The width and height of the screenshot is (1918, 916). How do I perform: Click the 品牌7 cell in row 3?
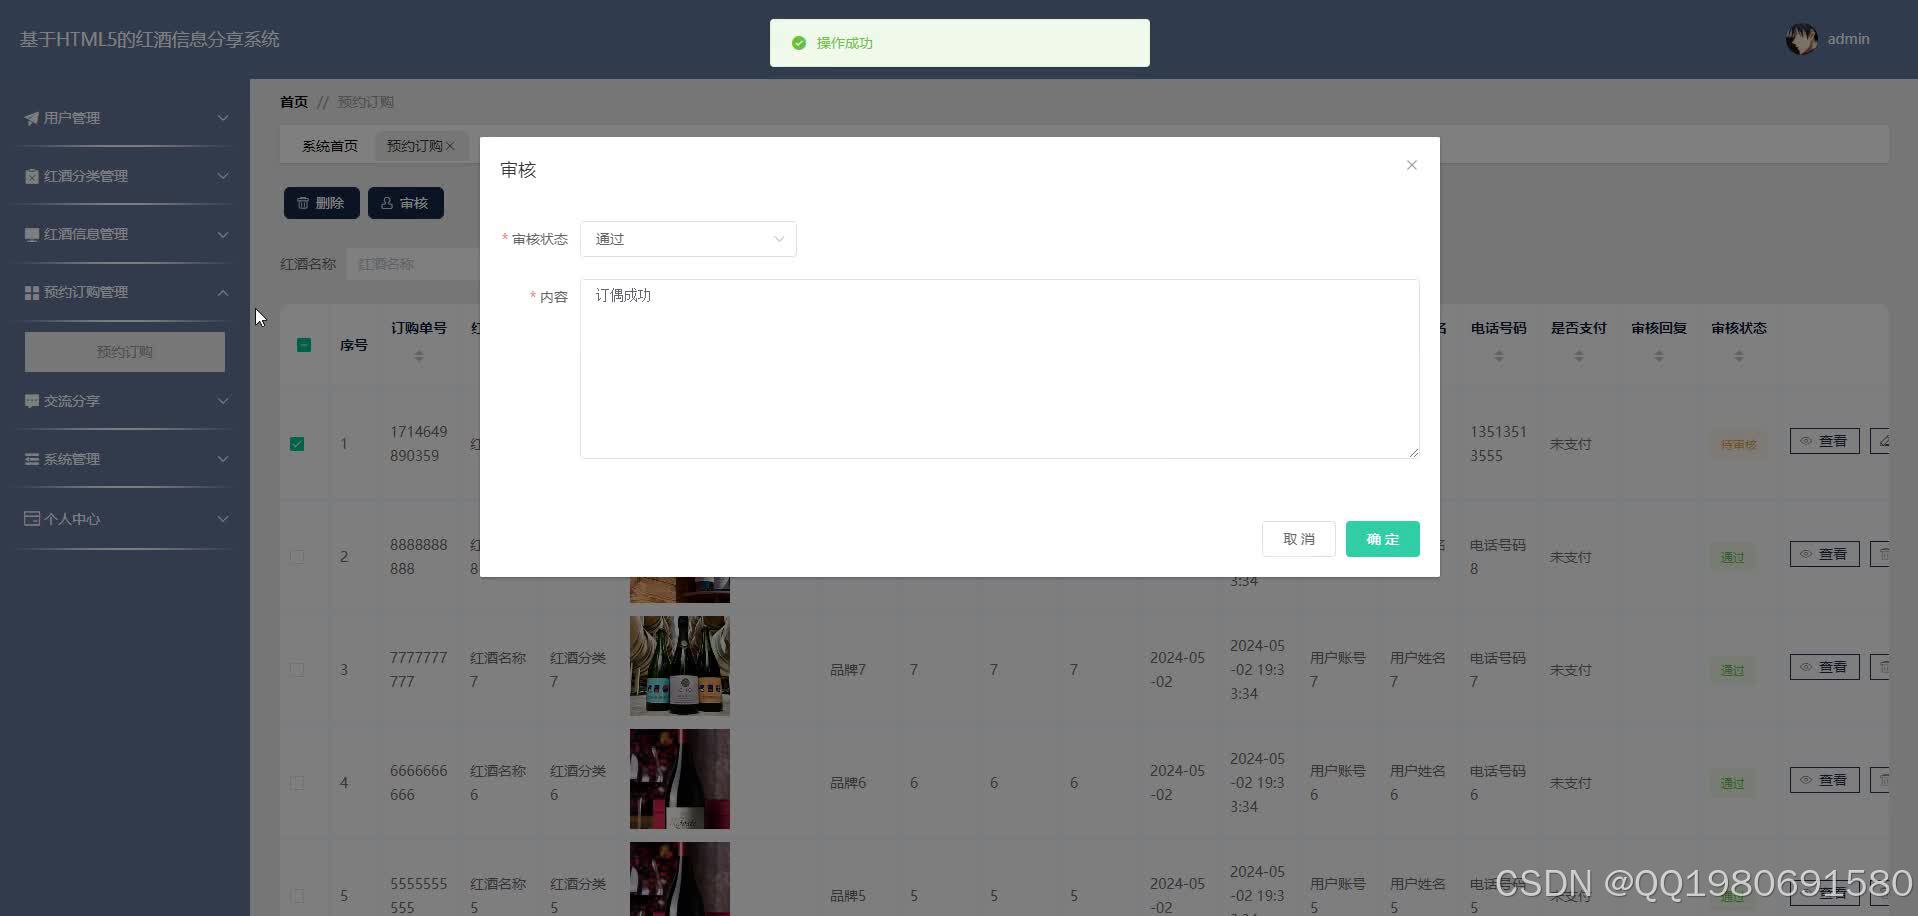tap(848, 670)
